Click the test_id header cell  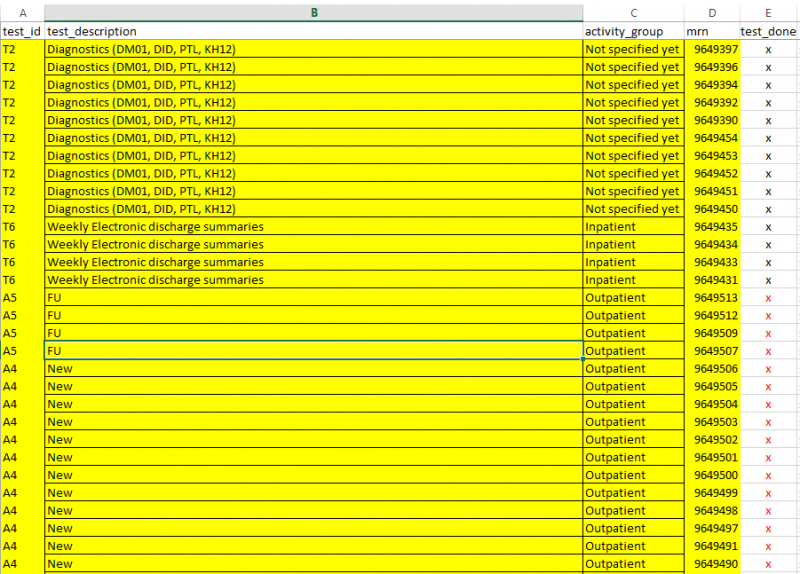[x=22, y=31]
